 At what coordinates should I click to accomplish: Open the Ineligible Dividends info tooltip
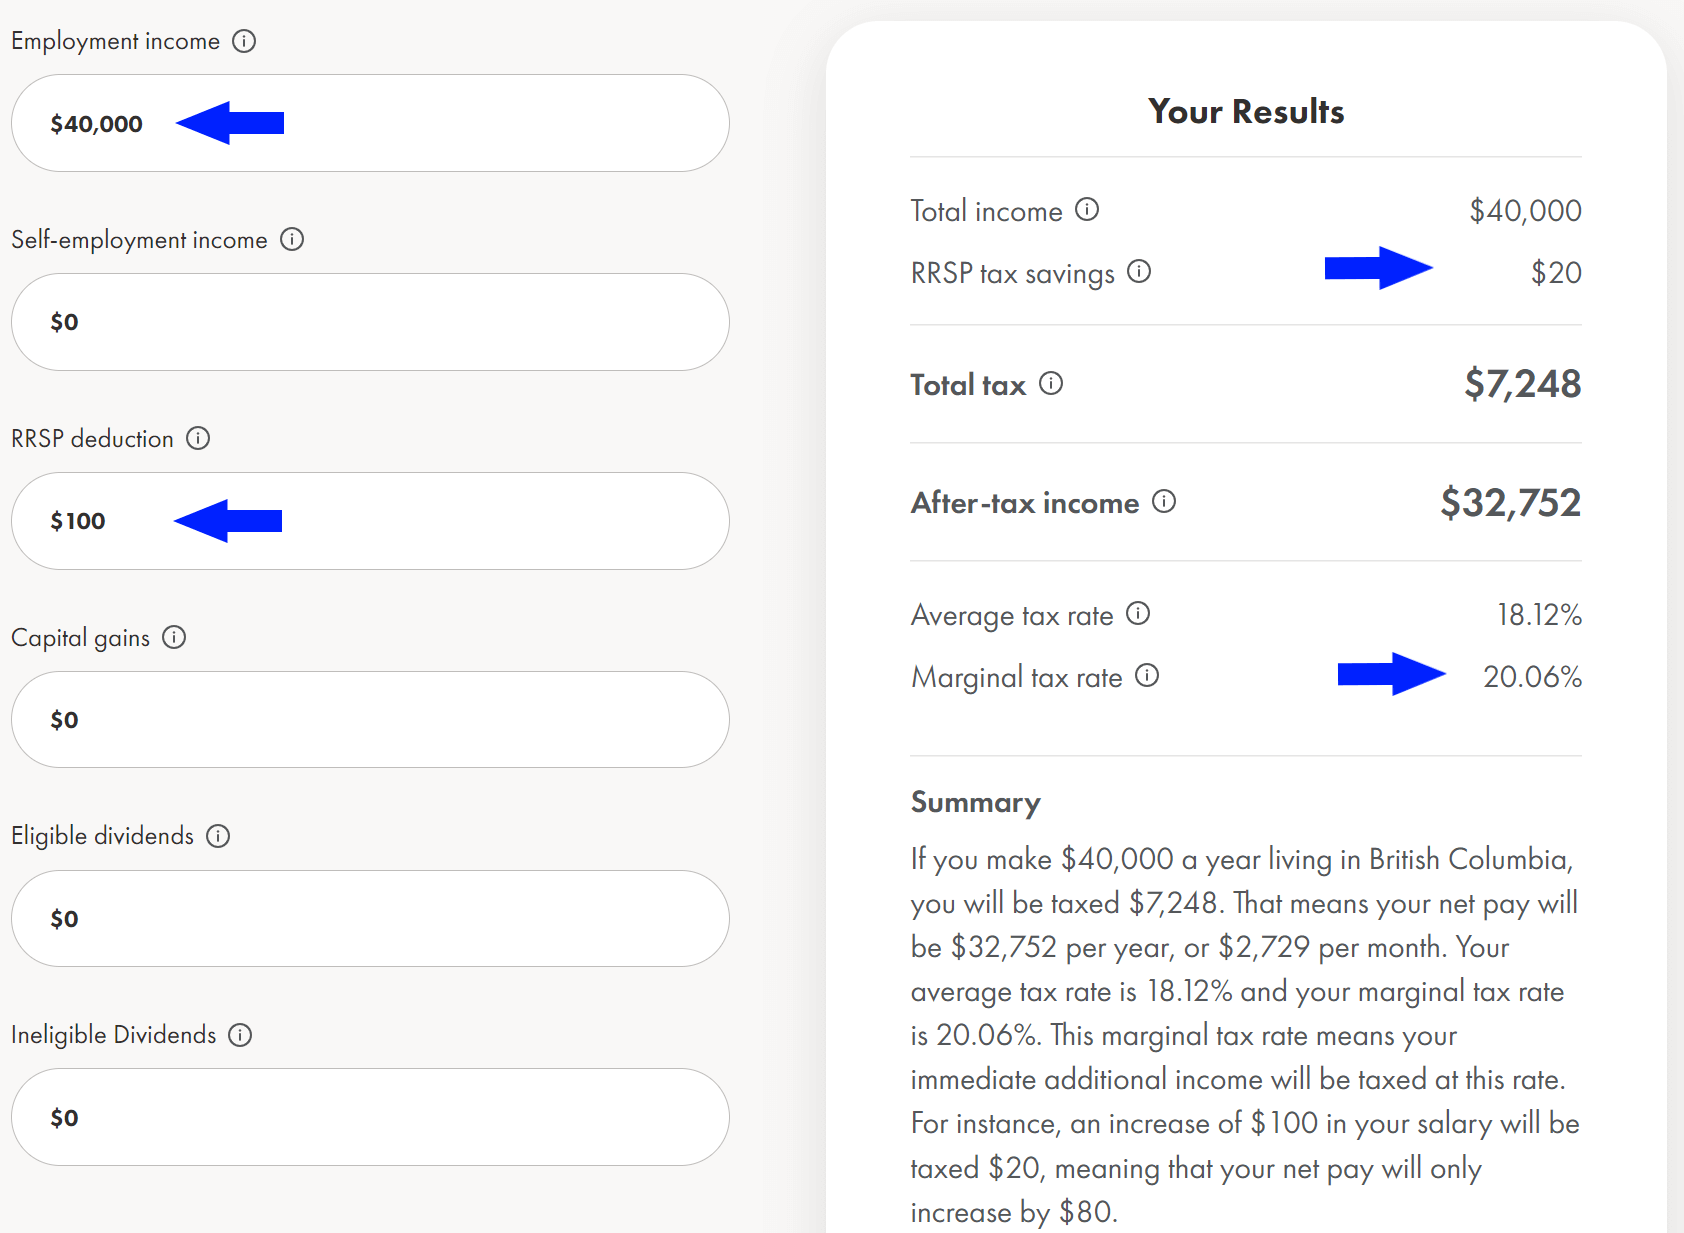[239, 1035]
